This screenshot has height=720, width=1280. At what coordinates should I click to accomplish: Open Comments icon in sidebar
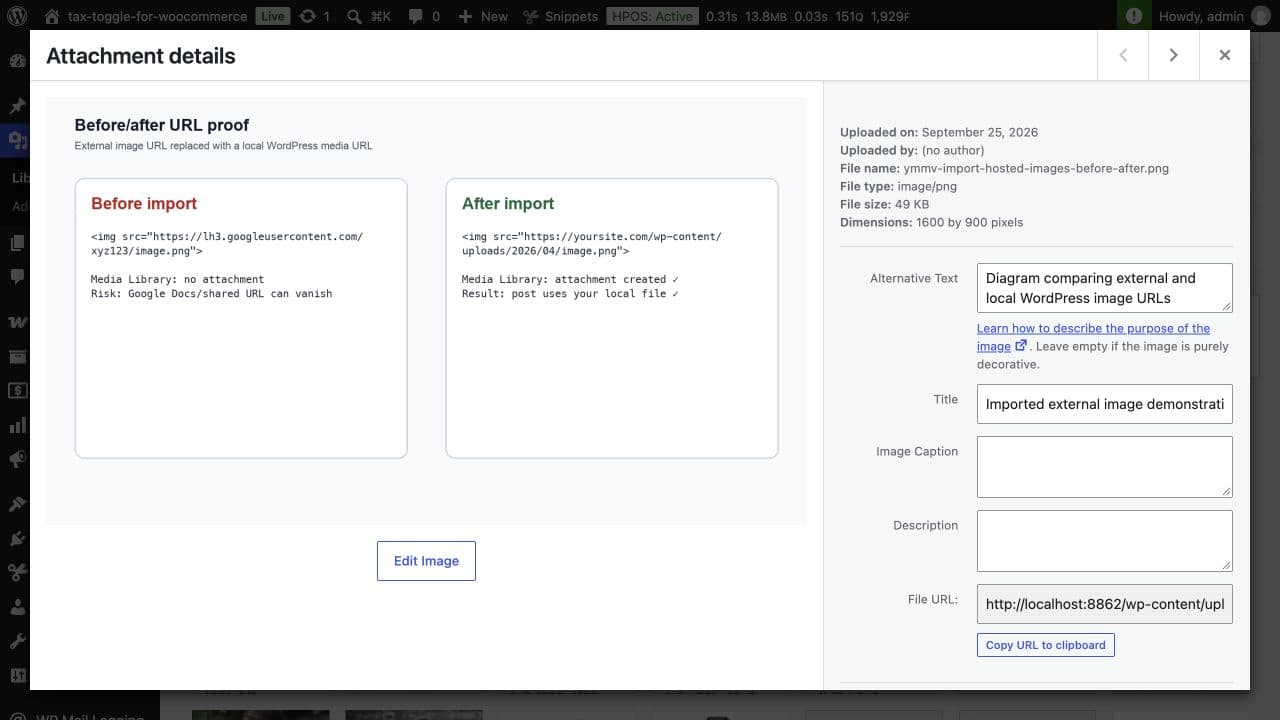(16, 277)
